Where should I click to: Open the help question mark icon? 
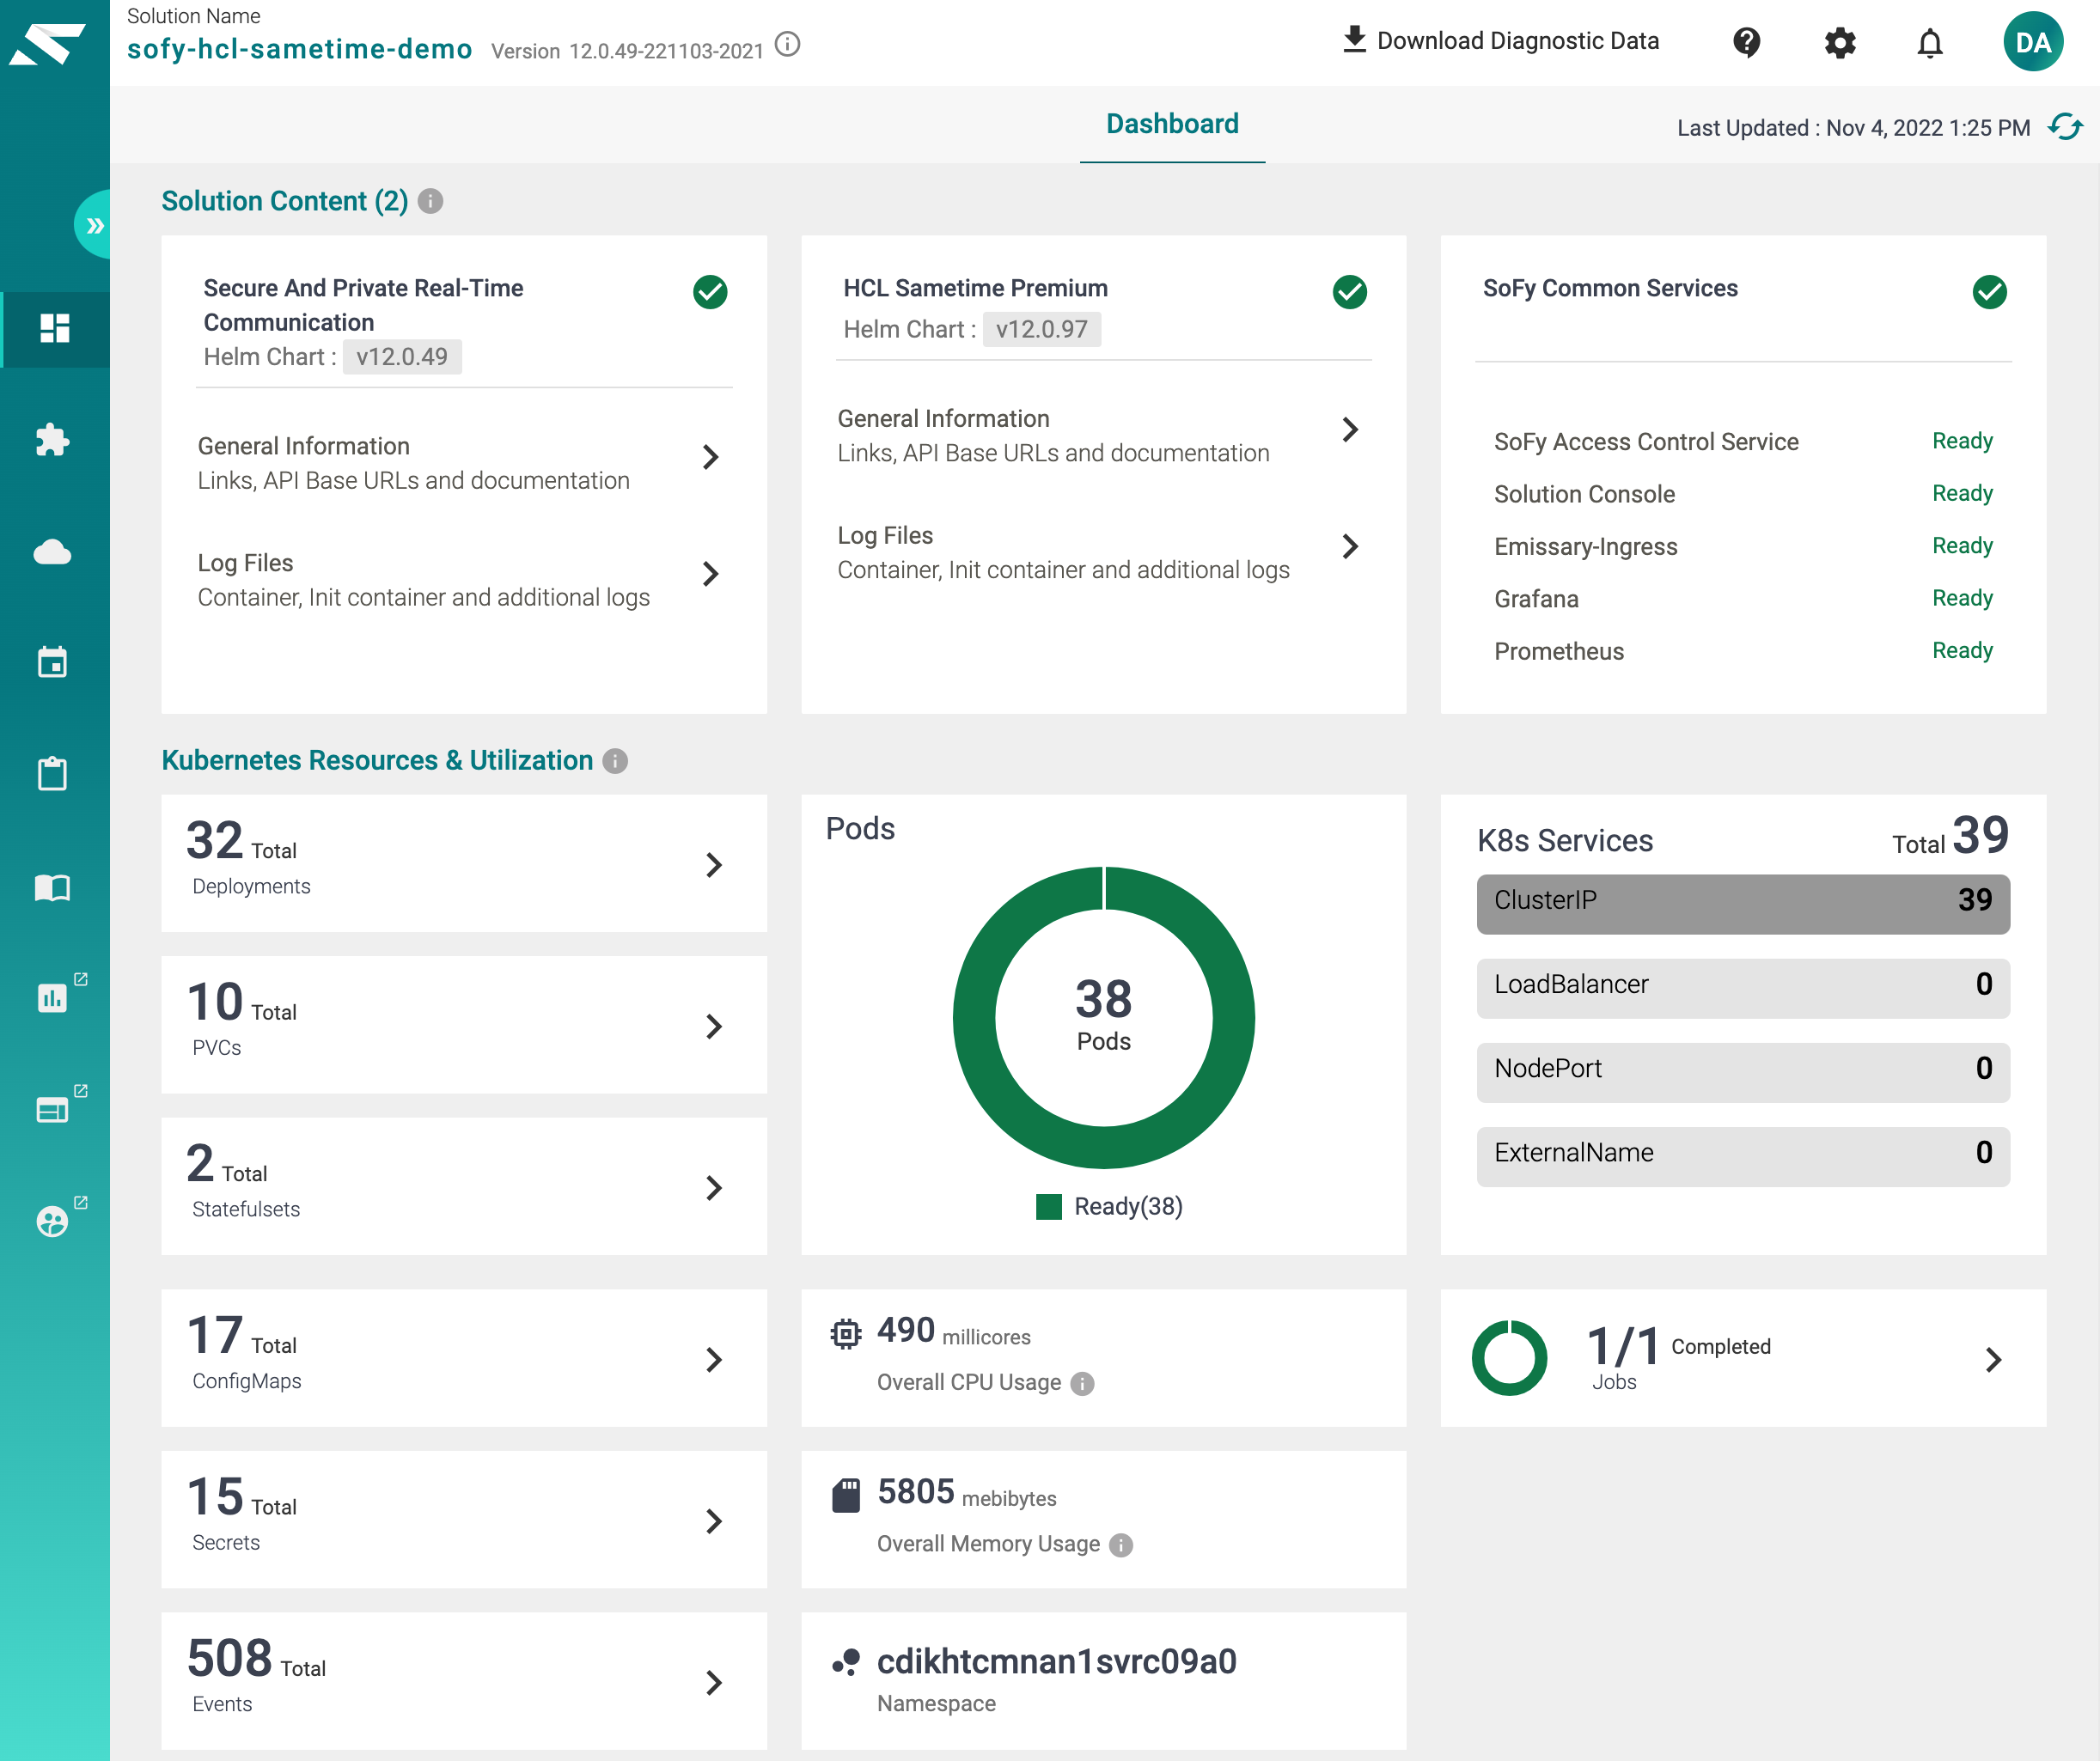[1746, 42]
